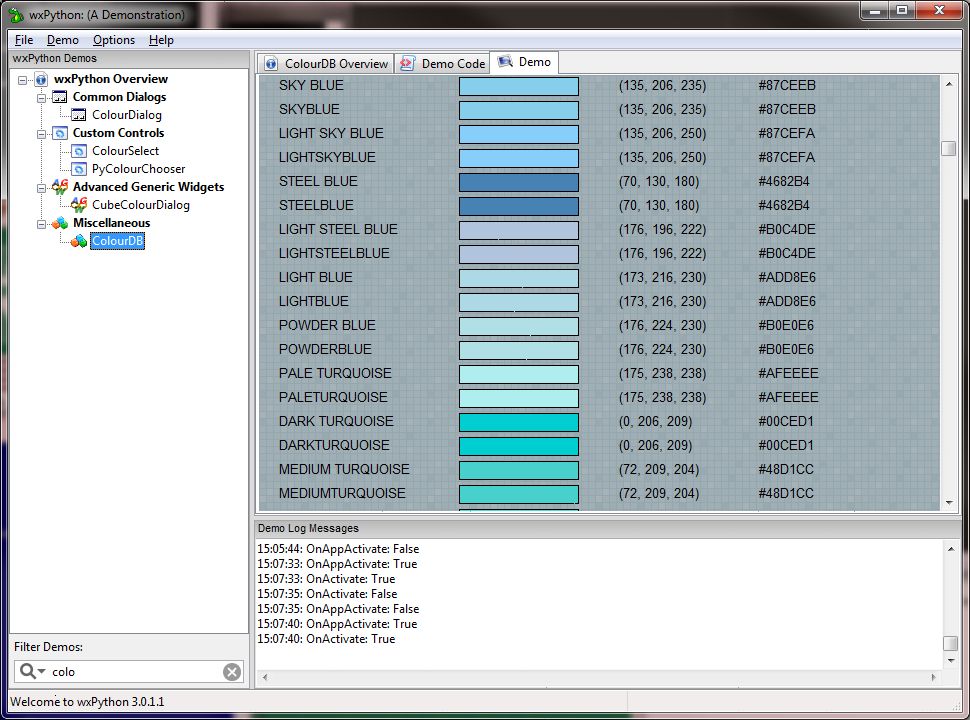Click the MEDIUM TURQUOISE colour swatch

(519, 470)
